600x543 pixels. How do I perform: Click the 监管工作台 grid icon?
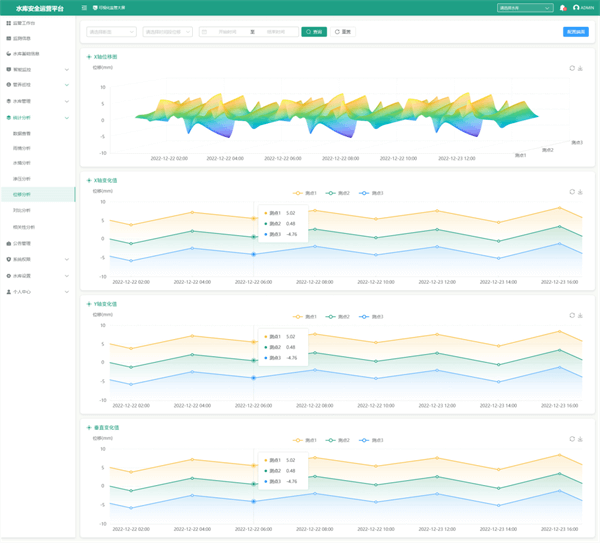(8, 23)
